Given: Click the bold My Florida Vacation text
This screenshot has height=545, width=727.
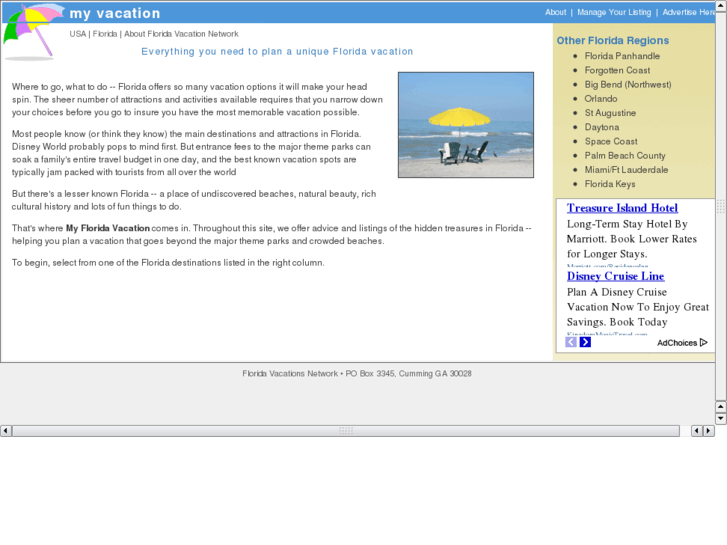Looking at the screenshot, I should pos(108,228).
